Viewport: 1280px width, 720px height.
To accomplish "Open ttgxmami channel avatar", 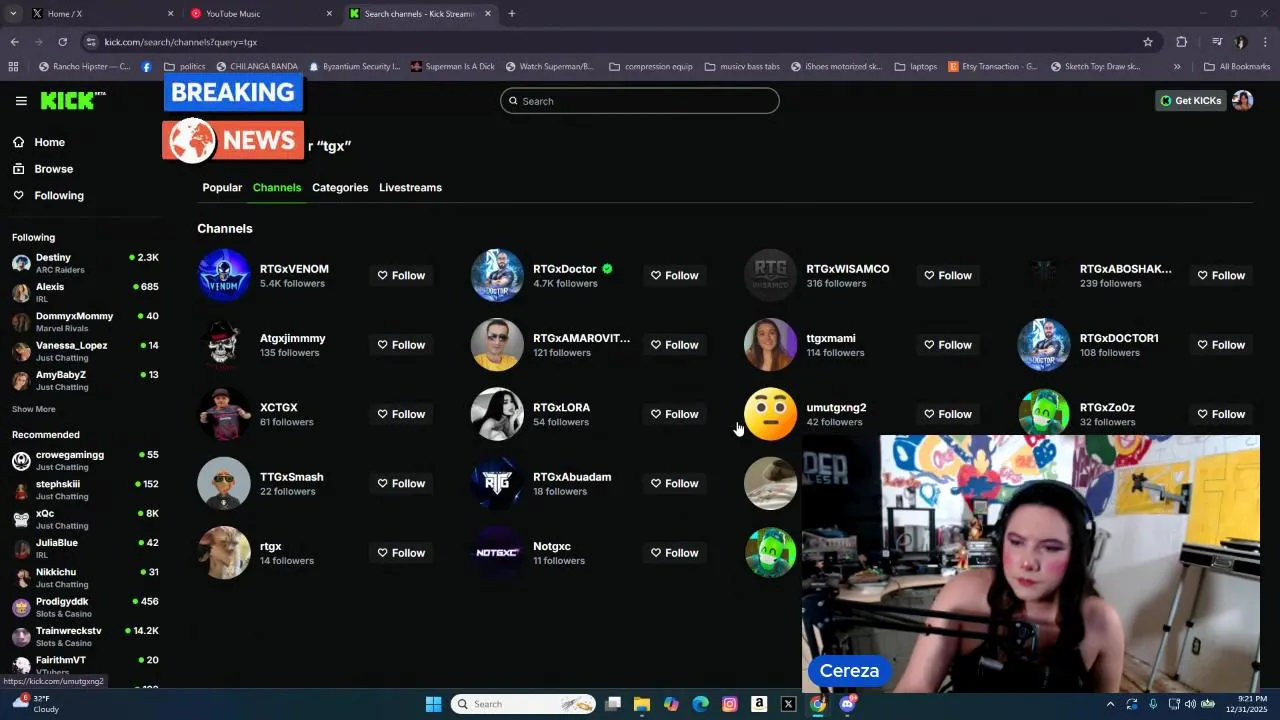I will [x=770, y=344].
